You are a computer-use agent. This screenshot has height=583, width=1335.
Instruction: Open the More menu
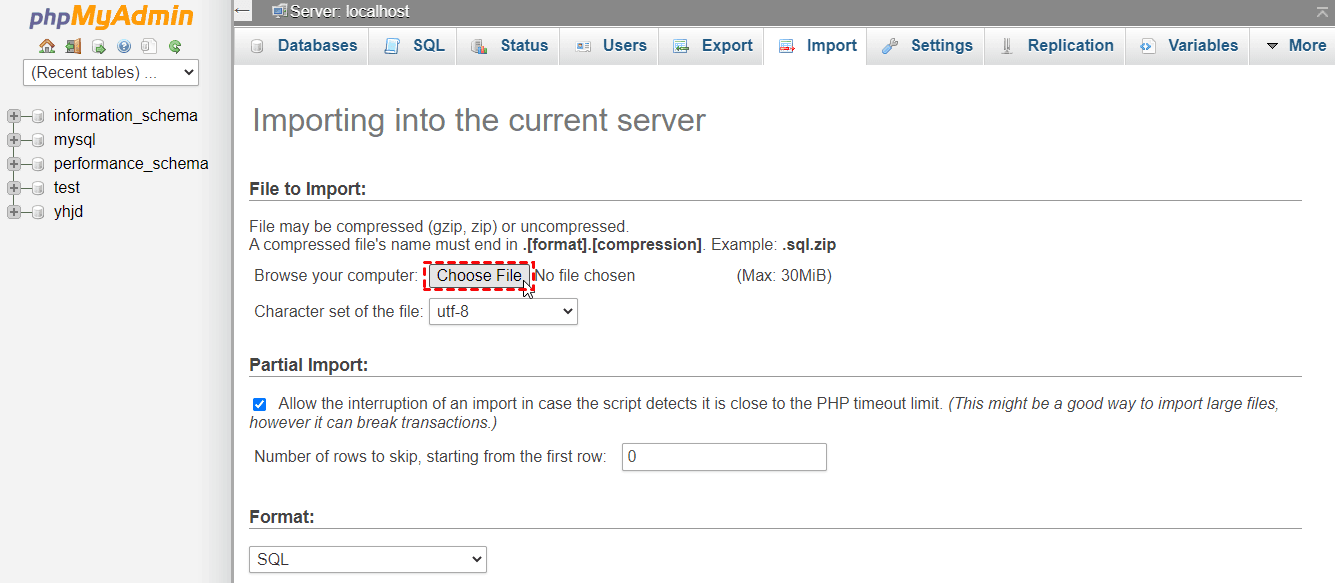coord(1300,45)
